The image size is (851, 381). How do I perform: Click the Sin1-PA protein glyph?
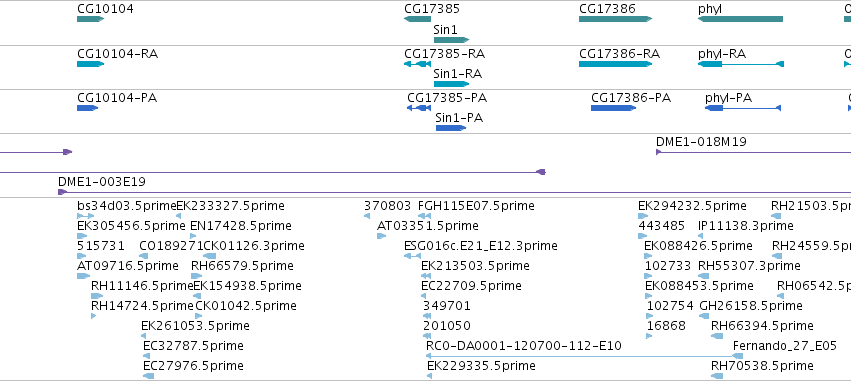[x=450, y=128]
